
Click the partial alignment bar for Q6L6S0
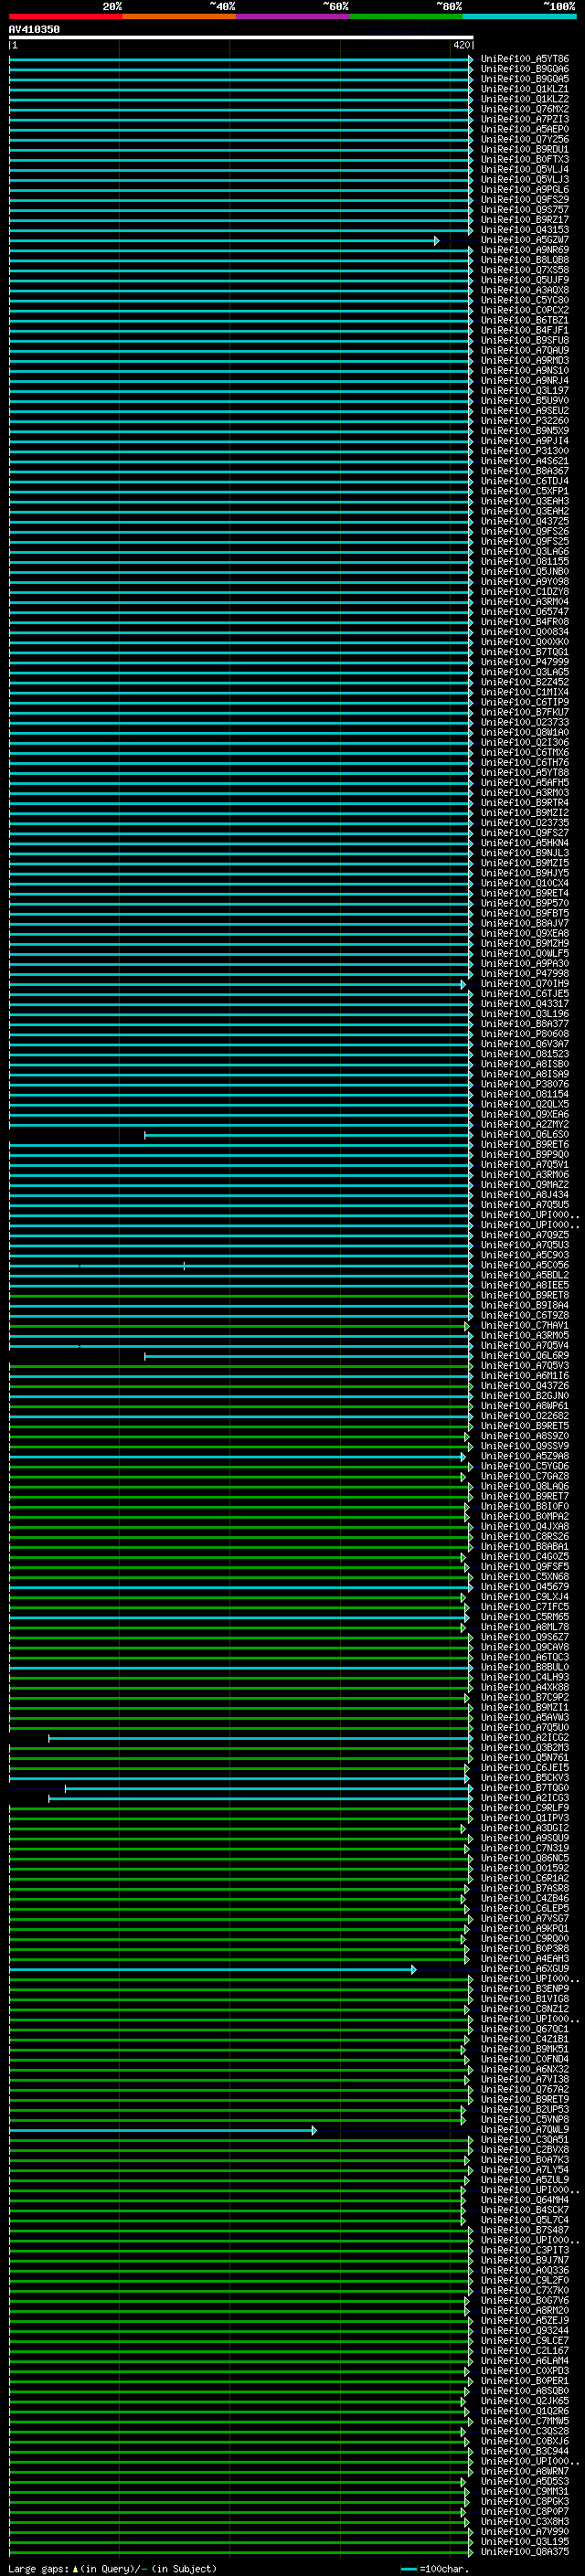309,1136
